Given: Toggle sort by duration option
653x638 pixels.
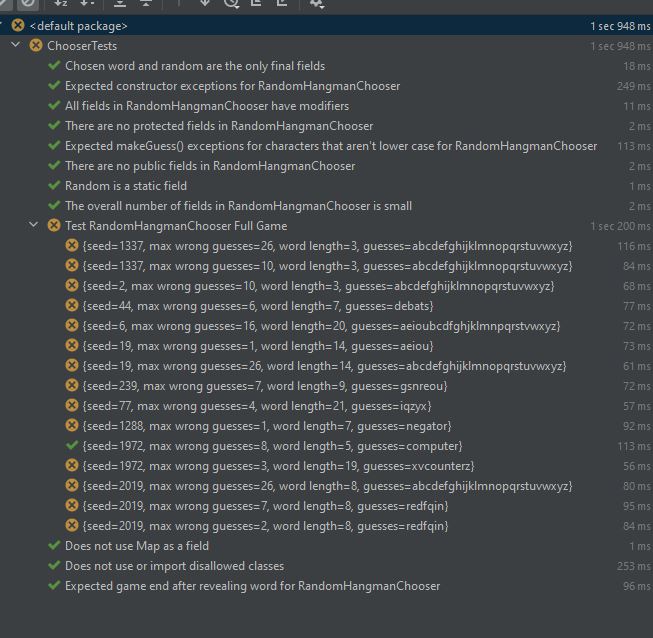Looking at the screenshot, I should tap(88, 4).
